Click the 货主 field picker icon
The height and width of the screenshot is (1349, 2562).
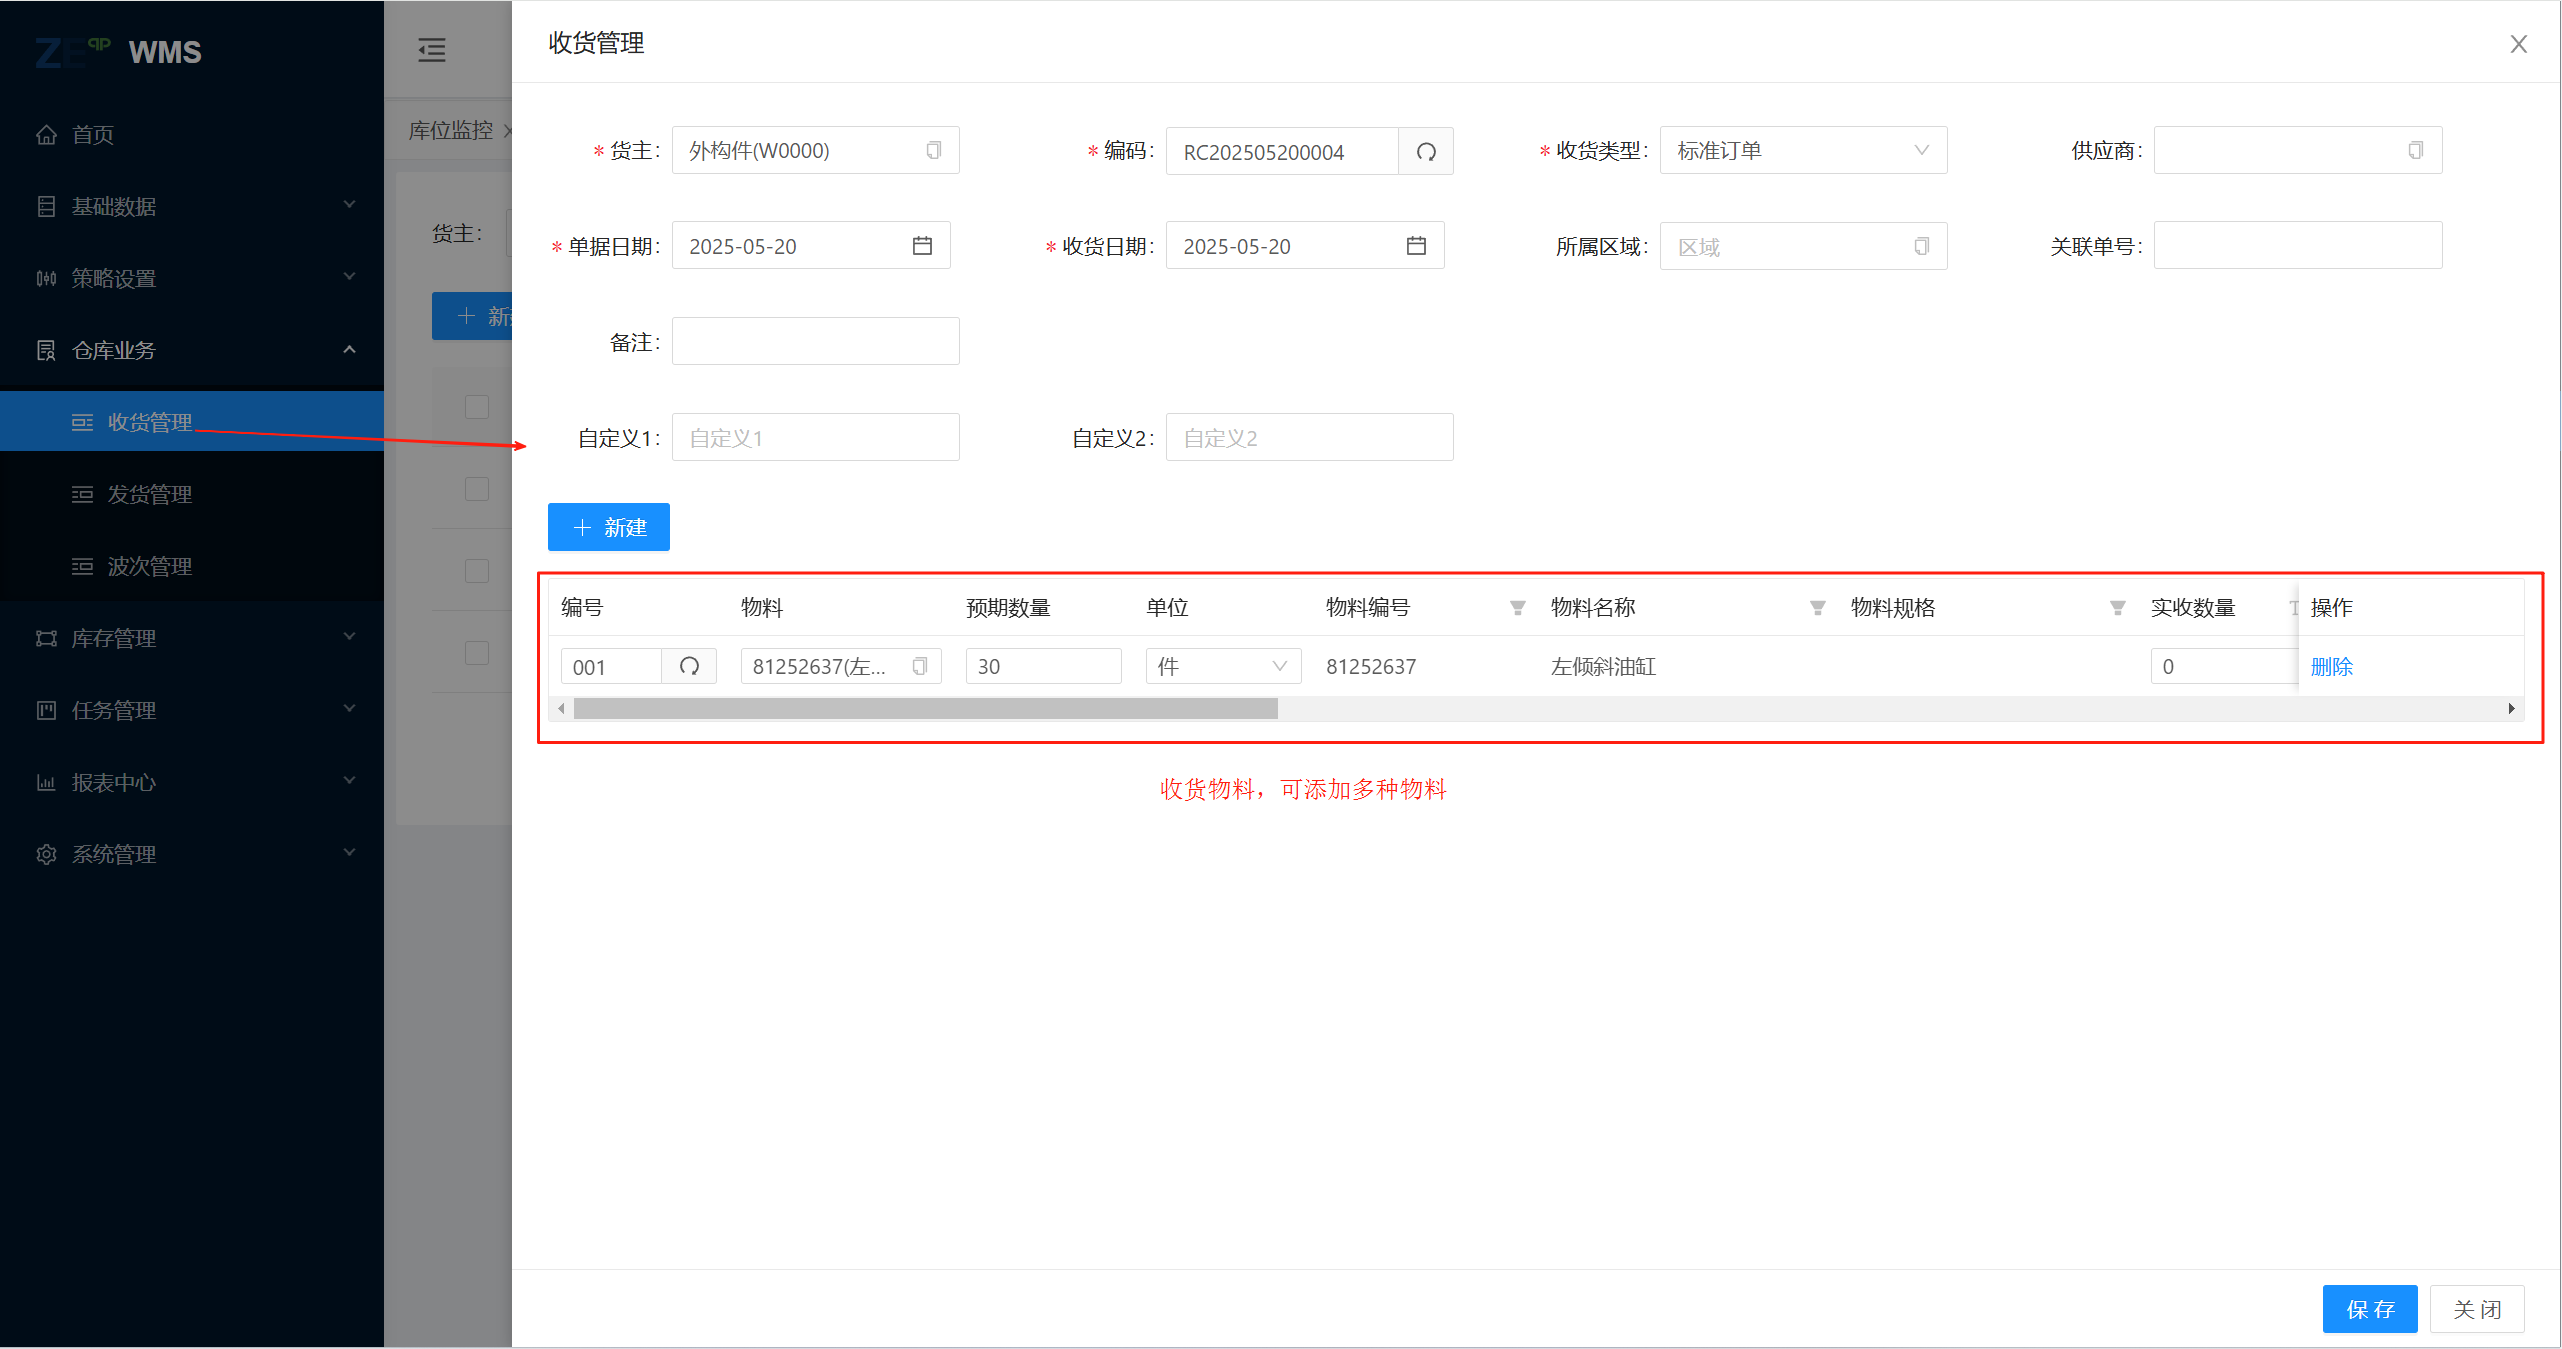pyautogui.click(x=933, y=151)
